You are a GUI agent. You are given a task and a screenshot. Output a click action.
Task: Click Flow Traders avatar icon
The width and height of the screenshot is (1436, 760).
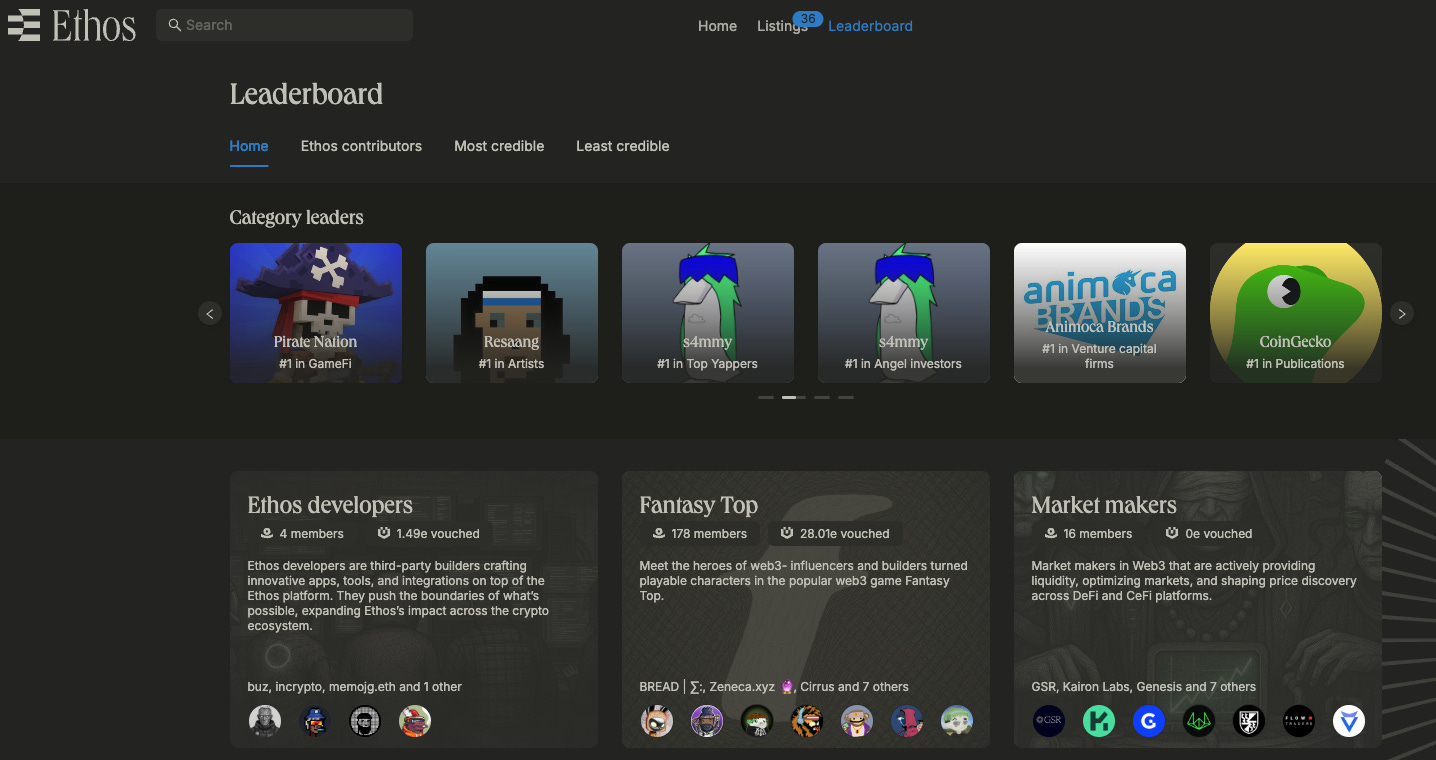(x=1299, y=721)
